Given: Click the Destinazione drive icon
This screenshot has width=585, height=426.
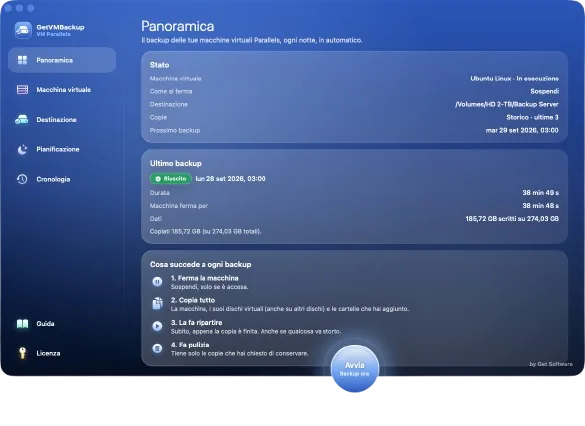Looking at the screenshot, I should [x=22, y=119].
